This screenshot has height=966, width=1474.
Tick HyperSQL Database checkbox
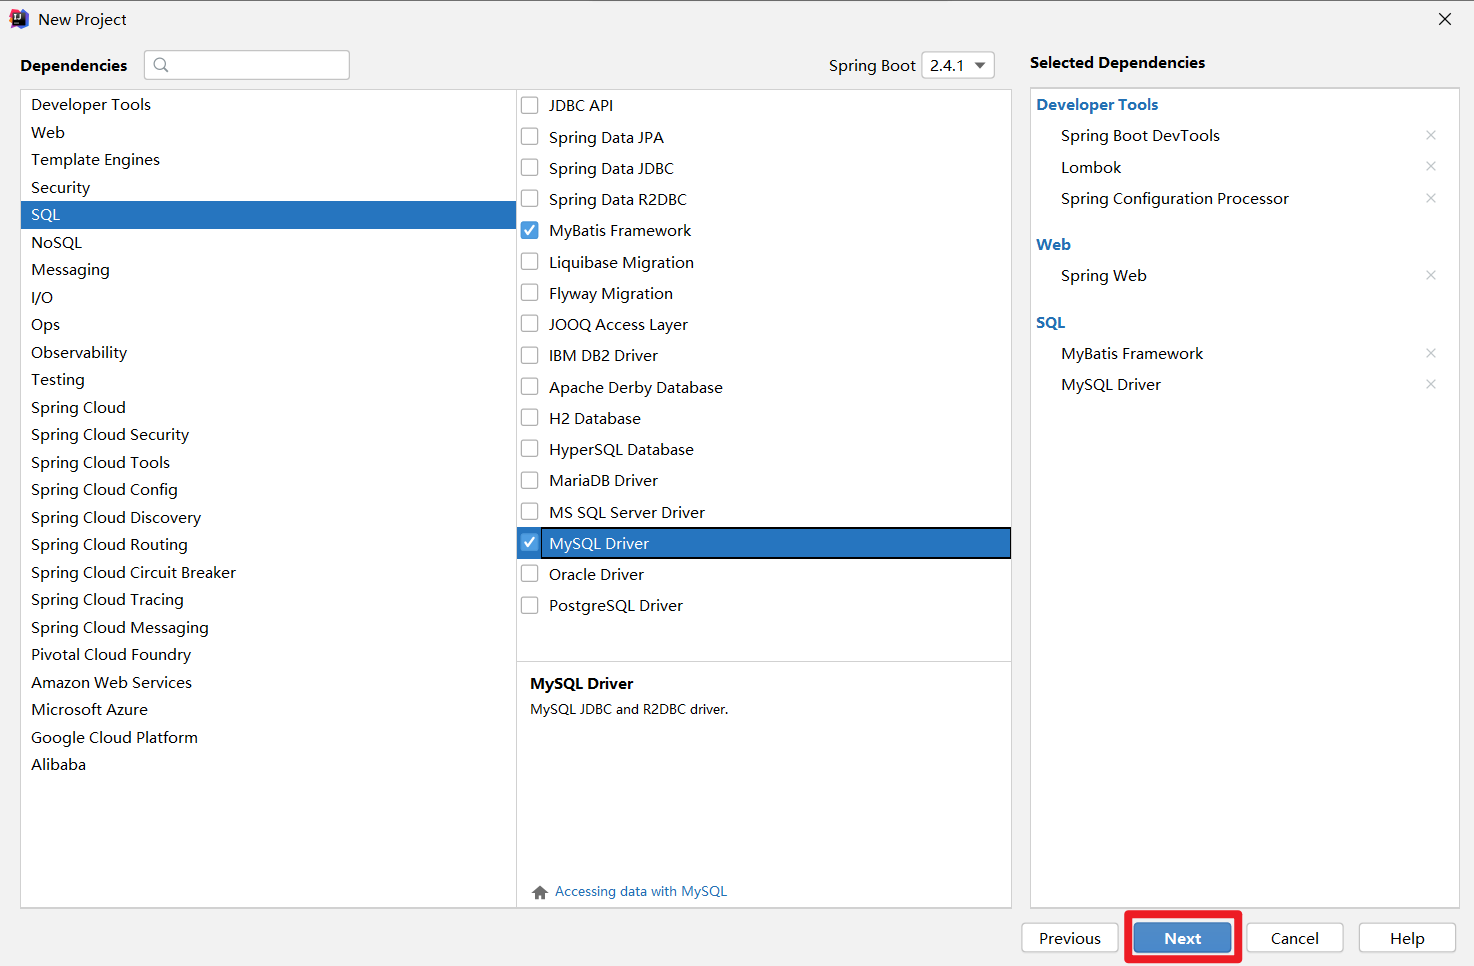point(530,449)
